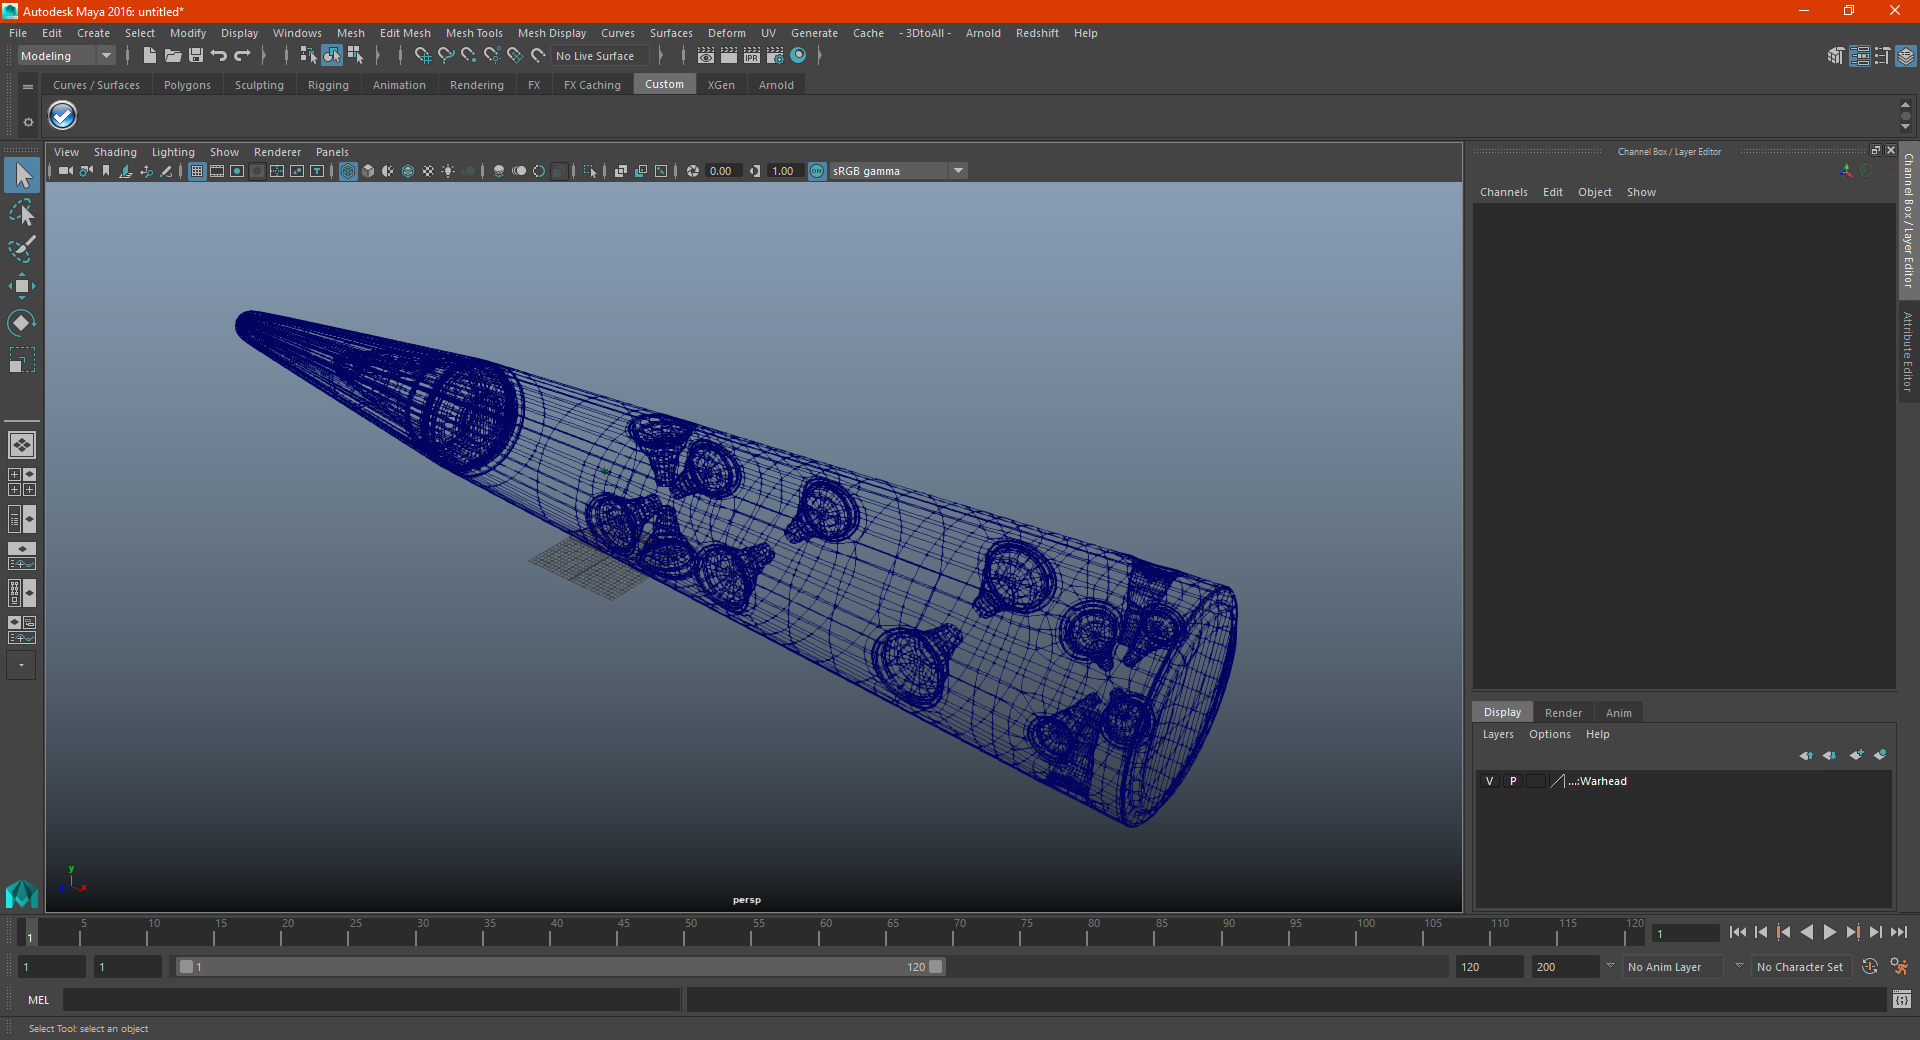Enable snap to curves magnet icon
1920x1040 pixels.
point(446,56)
